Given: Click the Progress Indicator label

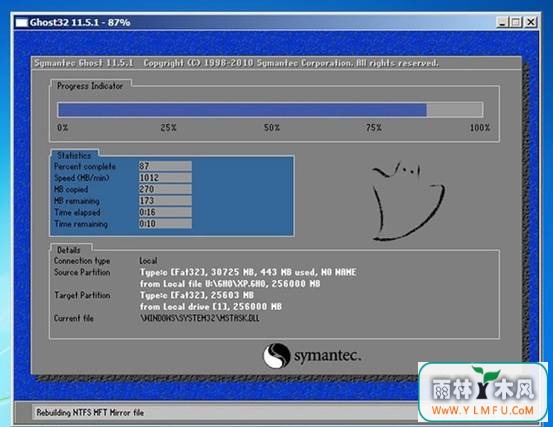Looking at the screenshot, I should click(x=90, y=86).
